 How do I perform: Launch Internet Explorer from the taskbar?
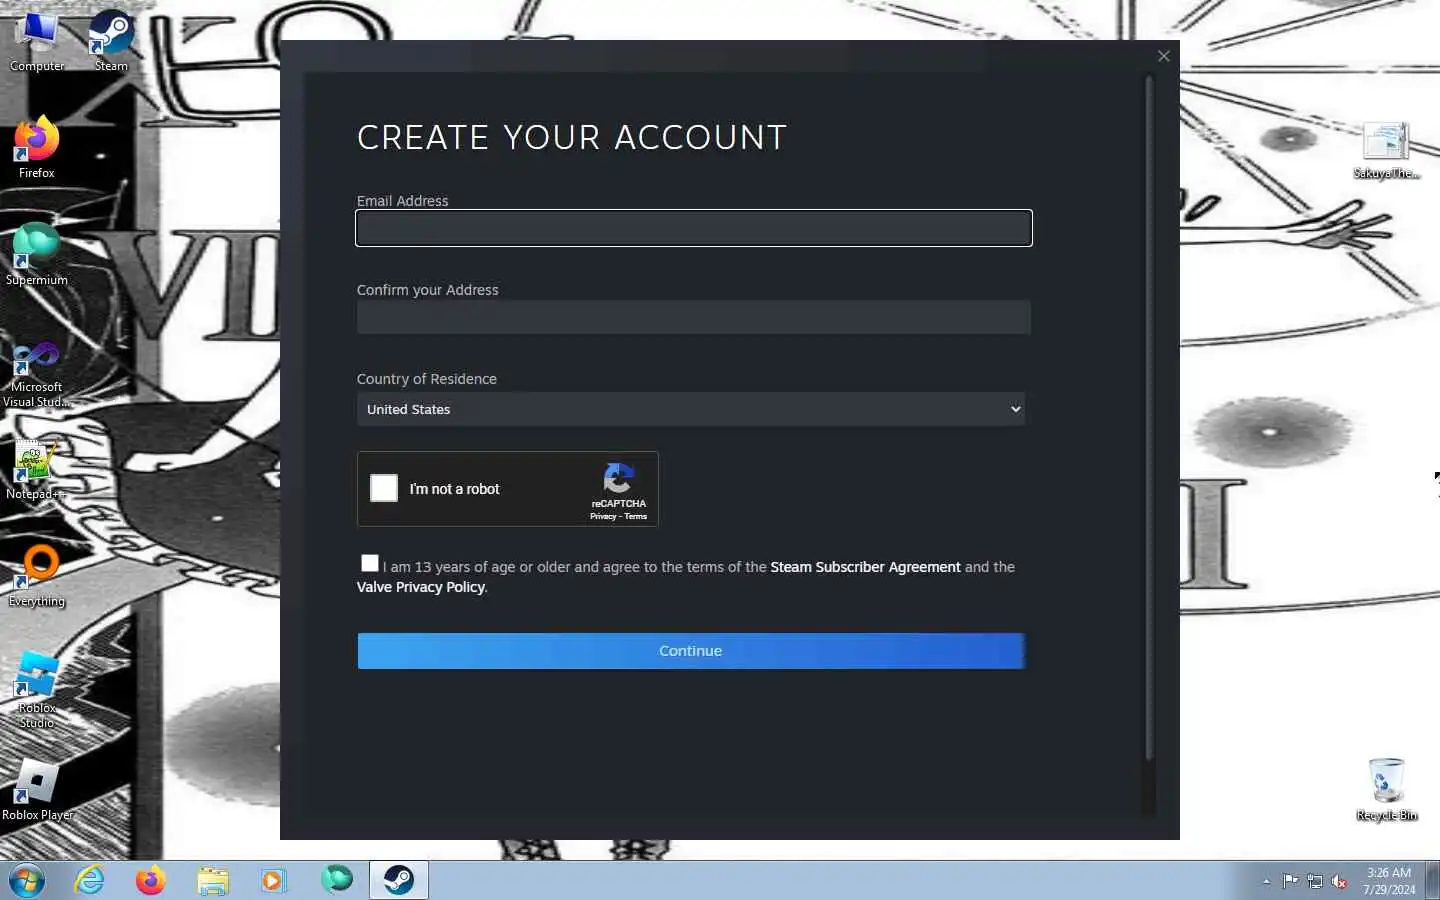pyautogui.click(x=90, y=880)
